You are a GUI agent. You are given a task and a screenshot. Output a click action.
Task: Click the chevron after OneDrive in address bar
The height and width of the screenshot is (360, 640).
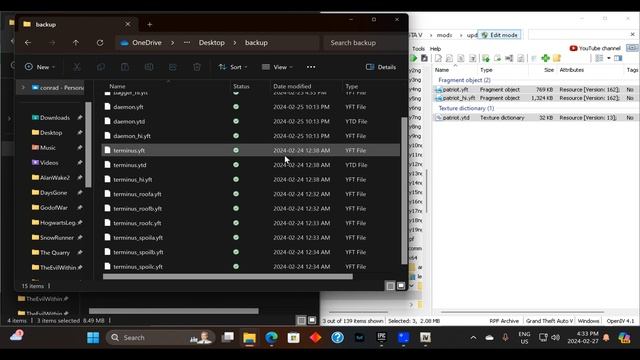(x=172, y=42)
